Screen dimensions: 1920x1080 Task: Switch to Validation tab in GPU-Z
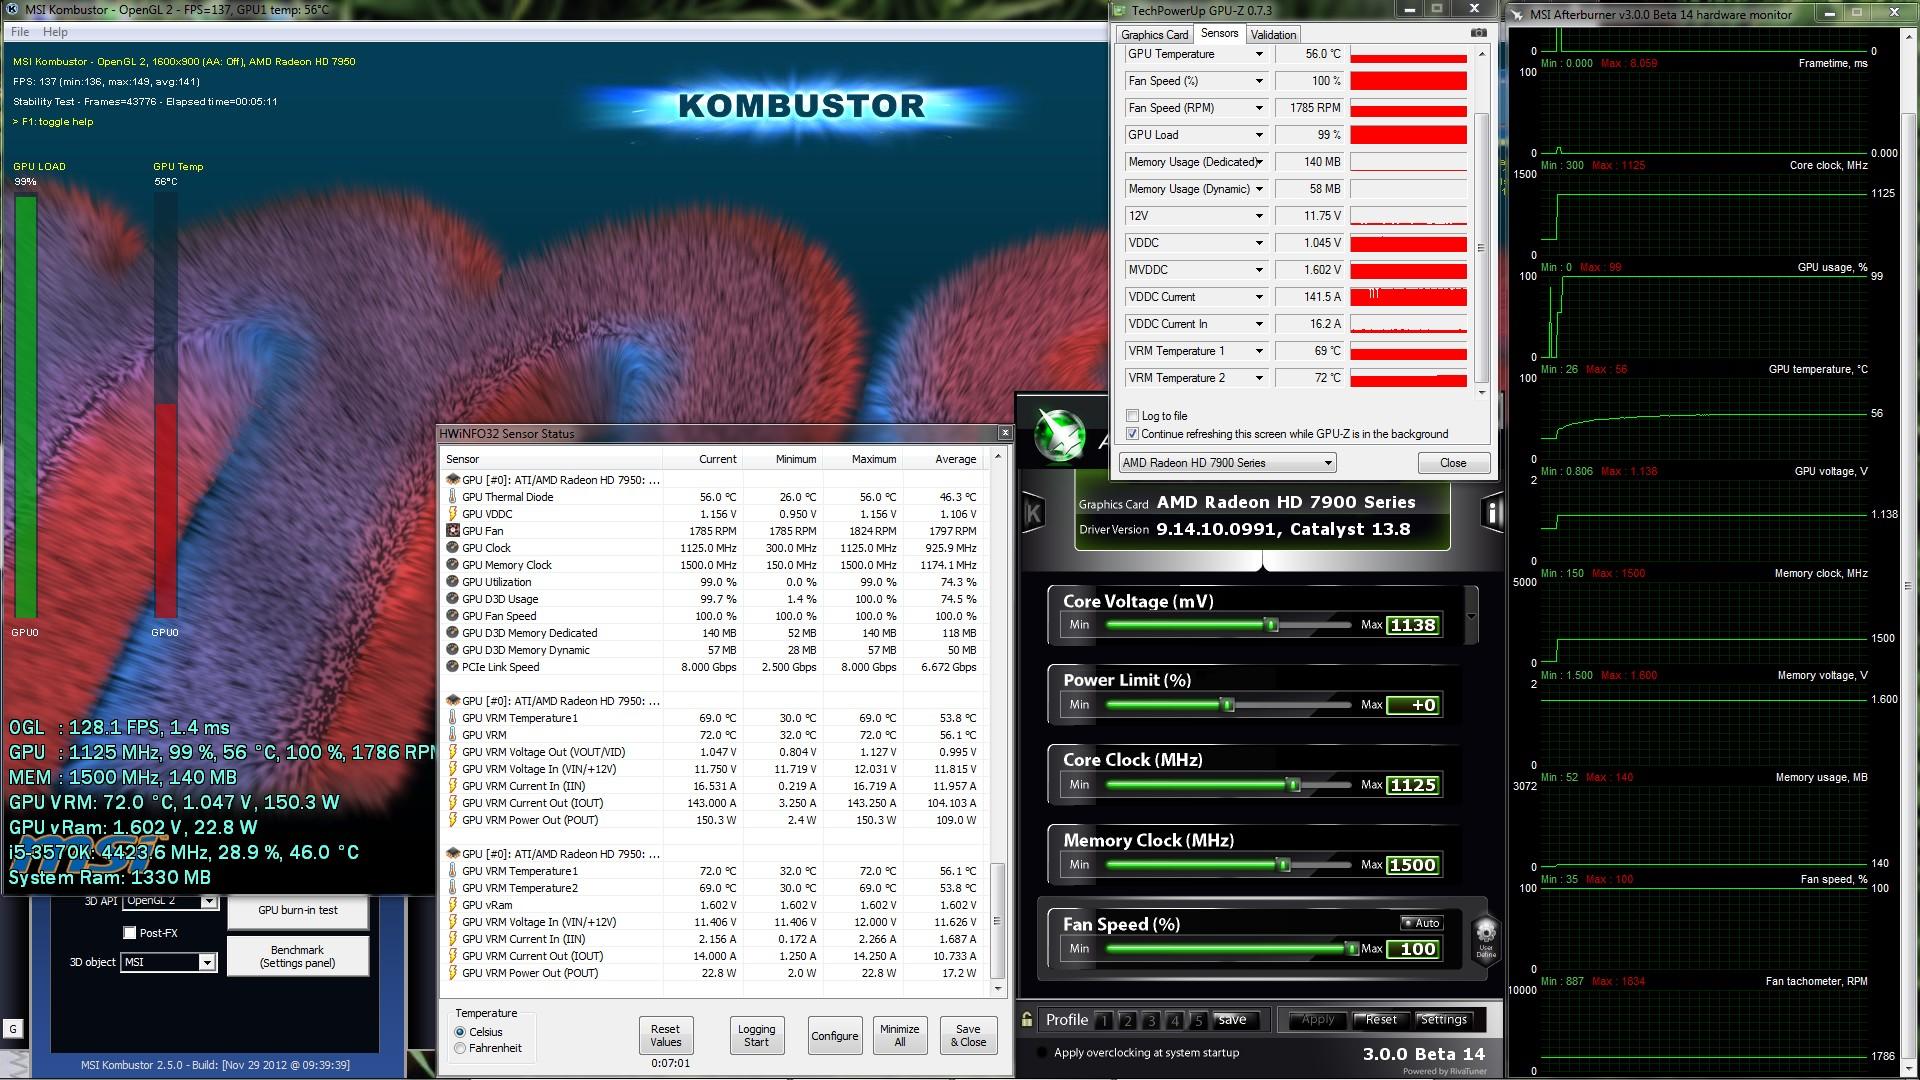coord(1273,34)
